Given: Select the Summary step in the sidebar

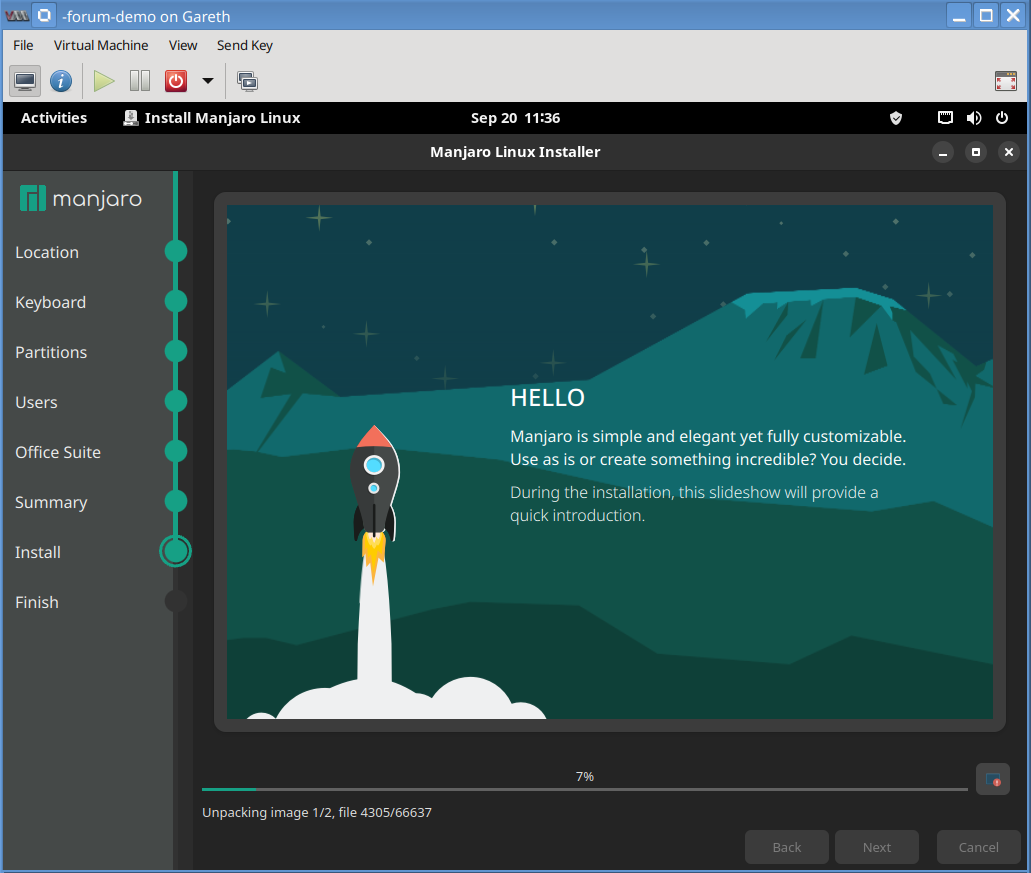Looking at the screenshot, I should click(51, 502).
